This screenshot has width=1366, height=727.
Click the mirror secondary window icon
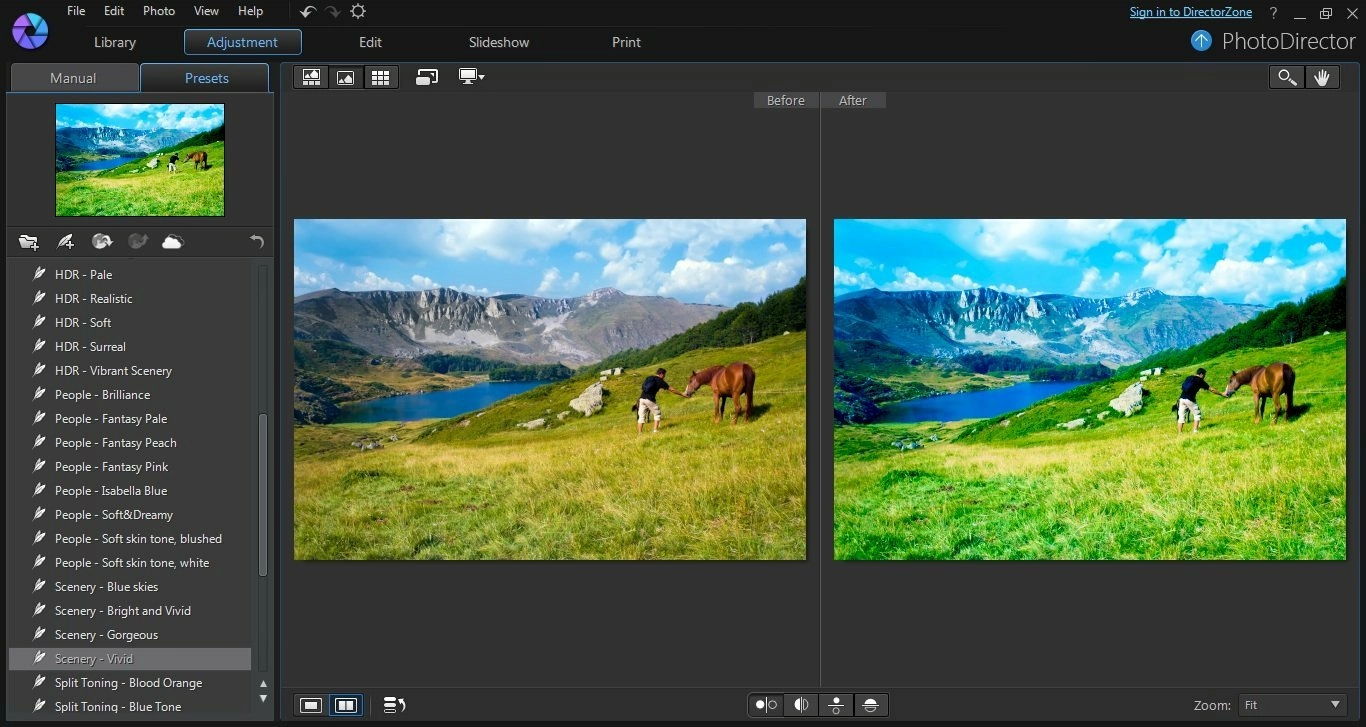(427, 78)
